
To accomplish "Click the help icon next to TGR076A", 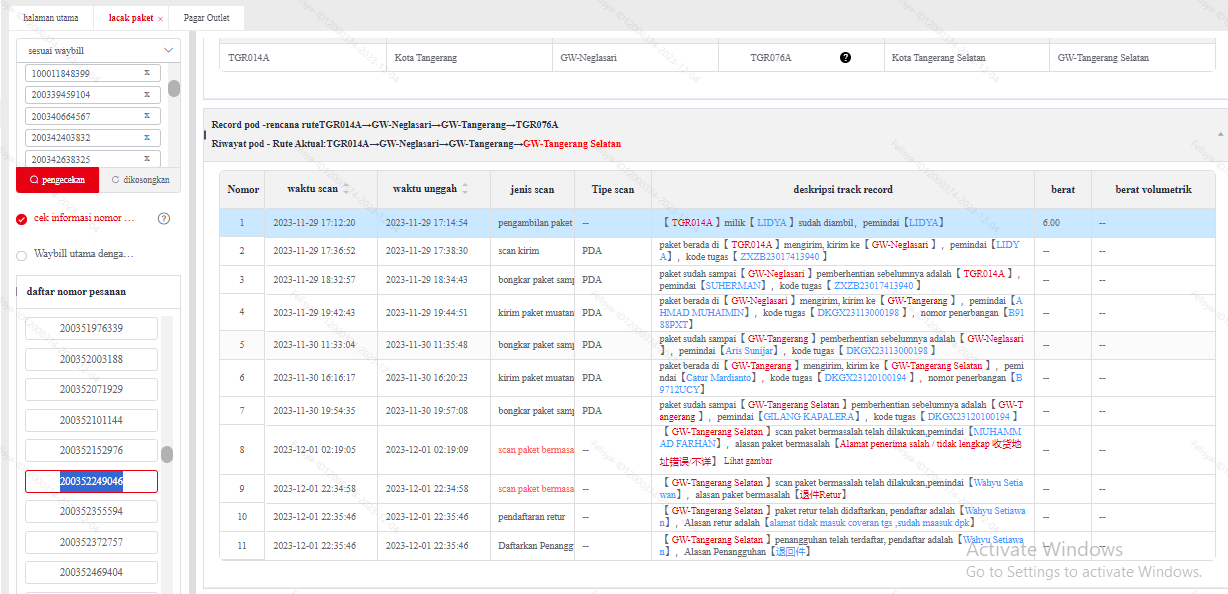I will [845, 58].
